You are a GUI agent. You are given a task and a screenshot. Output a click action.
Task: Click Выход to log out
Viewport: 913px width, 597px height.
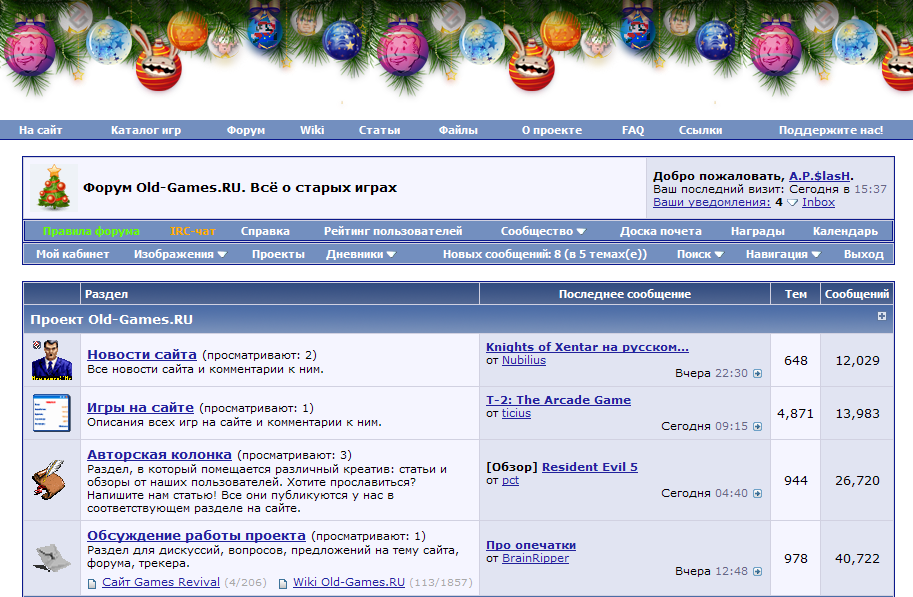pyautogui.click(x=864, y=254)
